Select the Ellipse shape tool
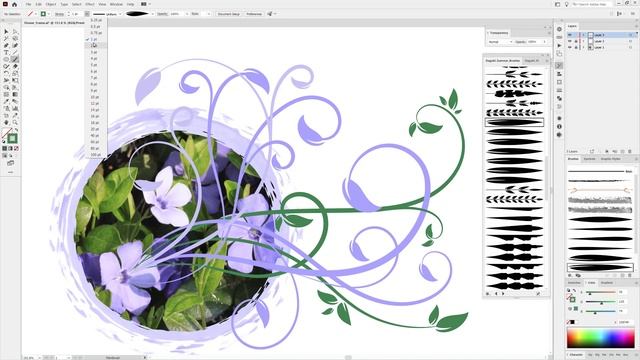 pyautogui.click(x=6, y=59)
